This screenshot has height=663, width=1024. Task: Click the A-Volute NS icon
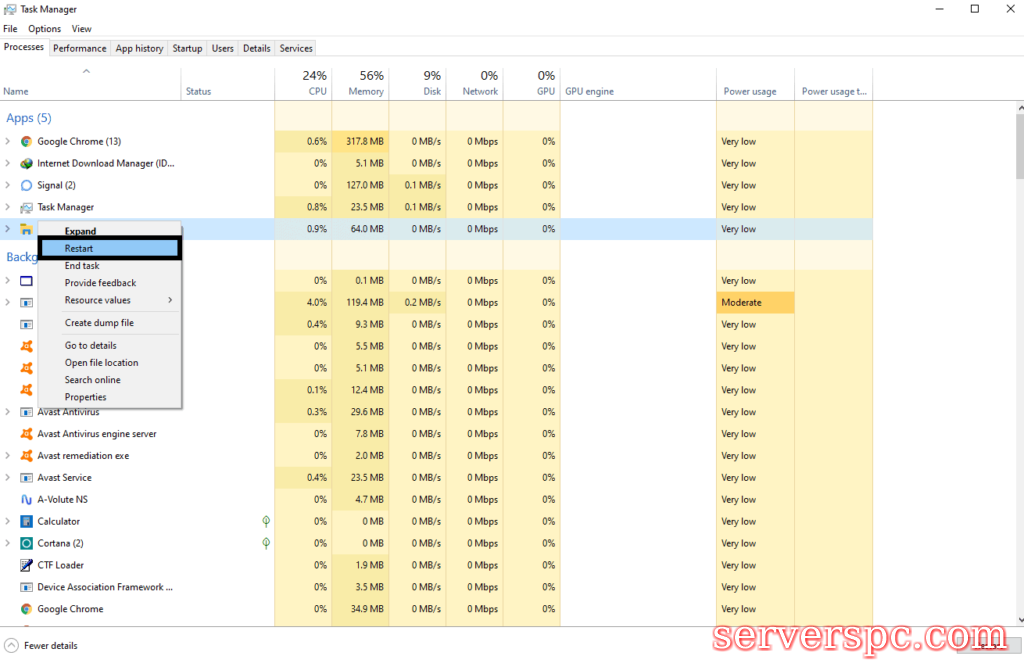click(27, 499)
